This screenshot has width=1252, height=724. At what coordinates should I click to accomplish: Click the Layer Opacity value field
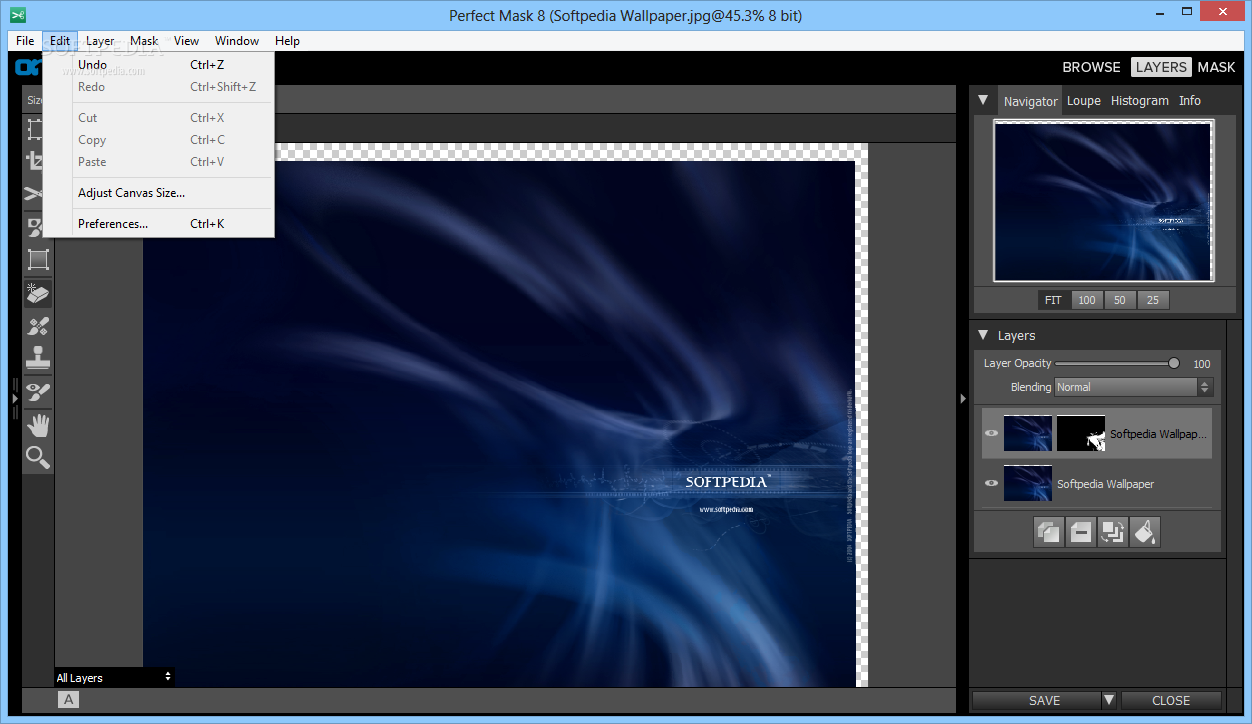1201,364
